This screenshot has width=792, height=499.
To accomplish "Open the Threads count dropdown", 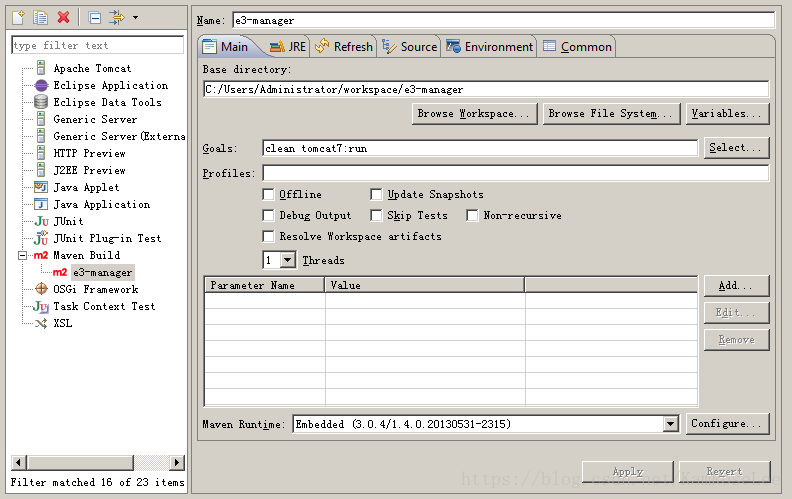I will click(x=287, y=260).
